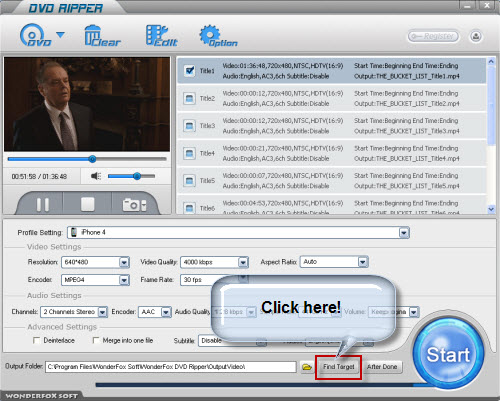Open the Aspect Ratio dropdown
Screen dimensions: 500x401
(363, 262)
